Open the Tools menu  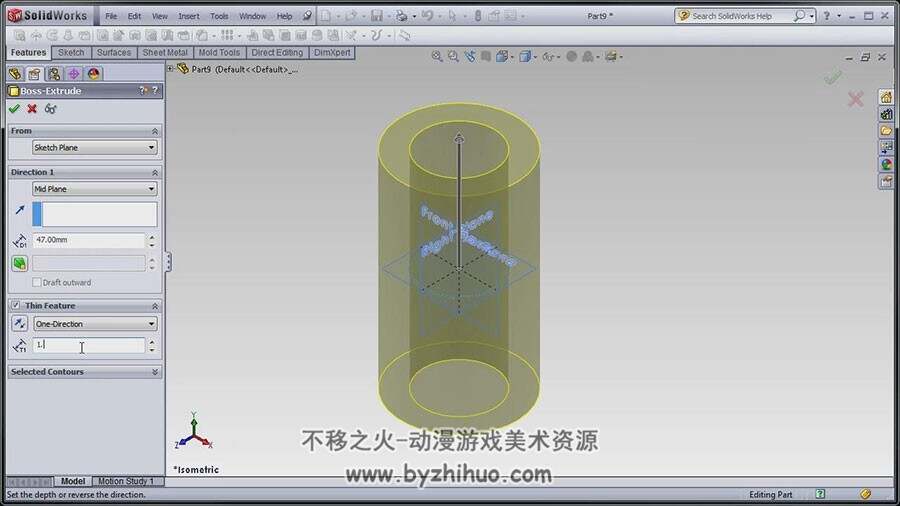[x=219, y=16]
